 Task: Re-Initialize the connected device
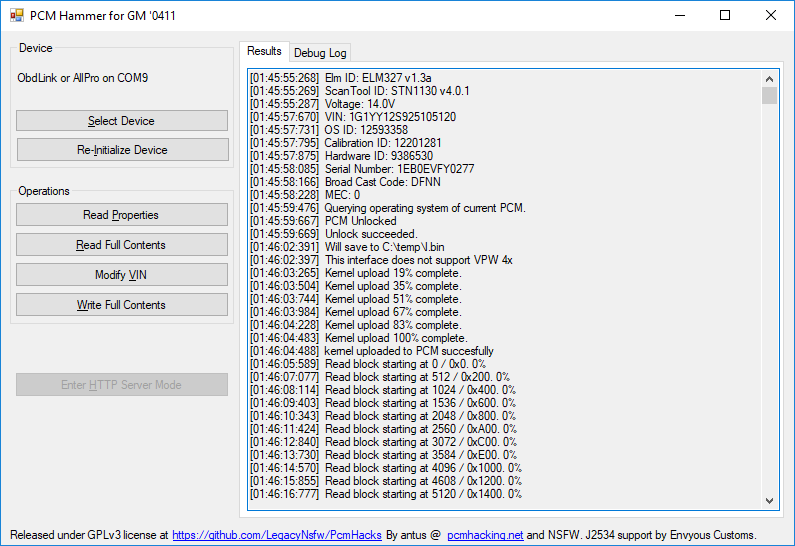point(122,150)
